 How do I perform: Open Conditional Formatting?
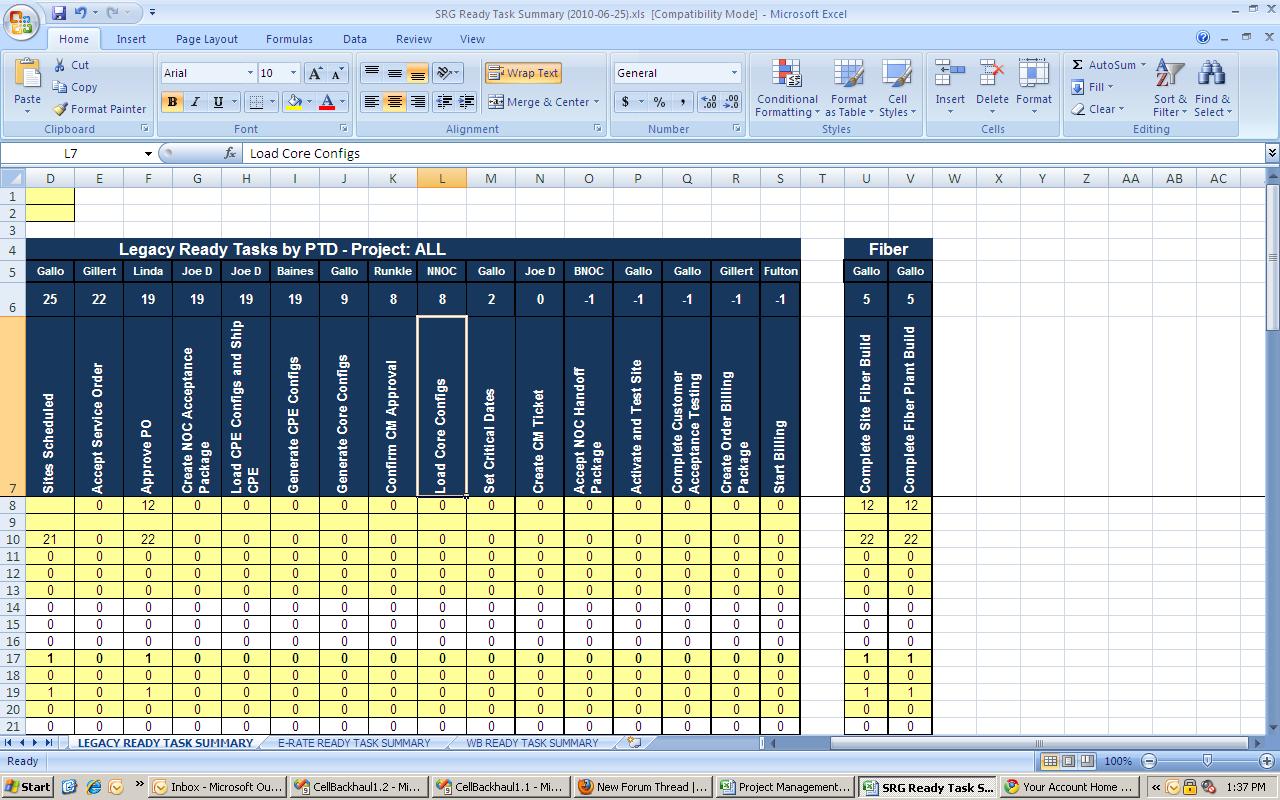click(787, 88)
